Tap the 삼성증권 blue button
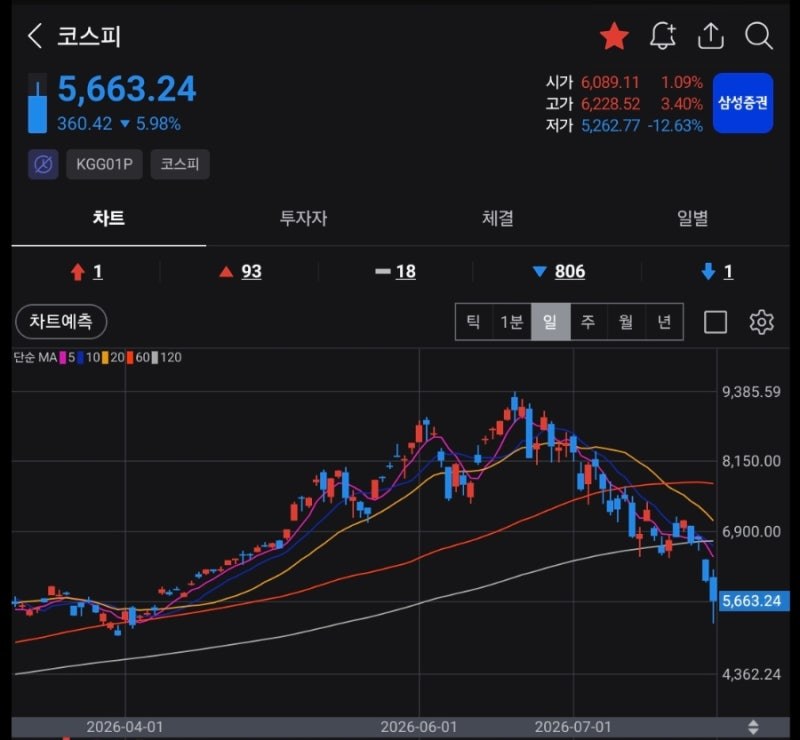Image resolution: width=800 pixels, height=740 pixels. pos(743,103)
